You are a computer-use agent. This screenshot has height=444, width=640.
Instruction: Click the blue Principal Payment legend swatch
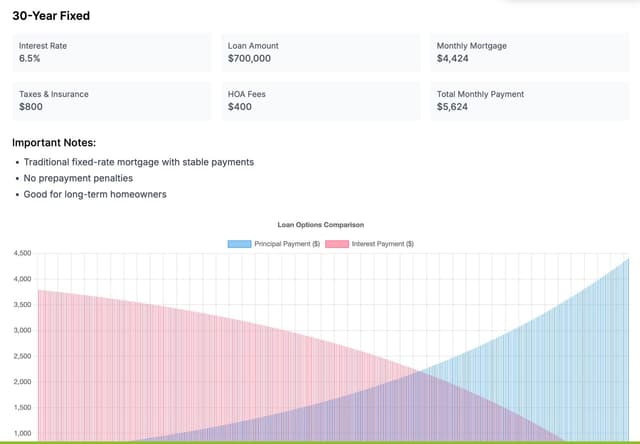click(239, 244)
